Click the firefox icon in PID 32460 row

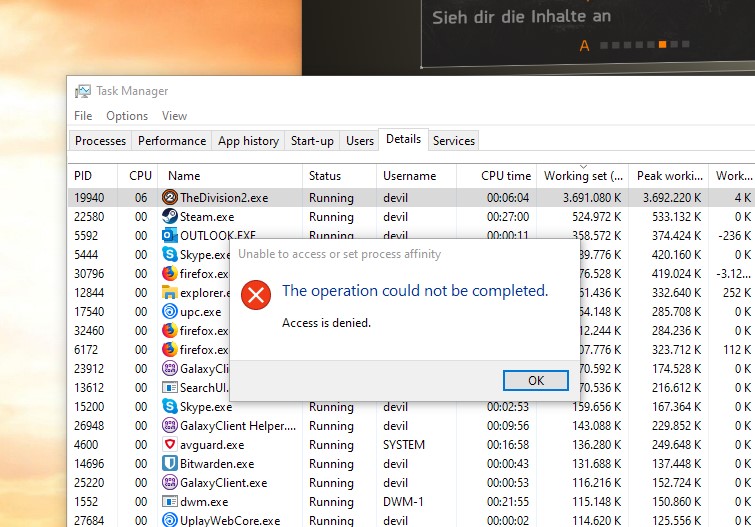[169, 330]
